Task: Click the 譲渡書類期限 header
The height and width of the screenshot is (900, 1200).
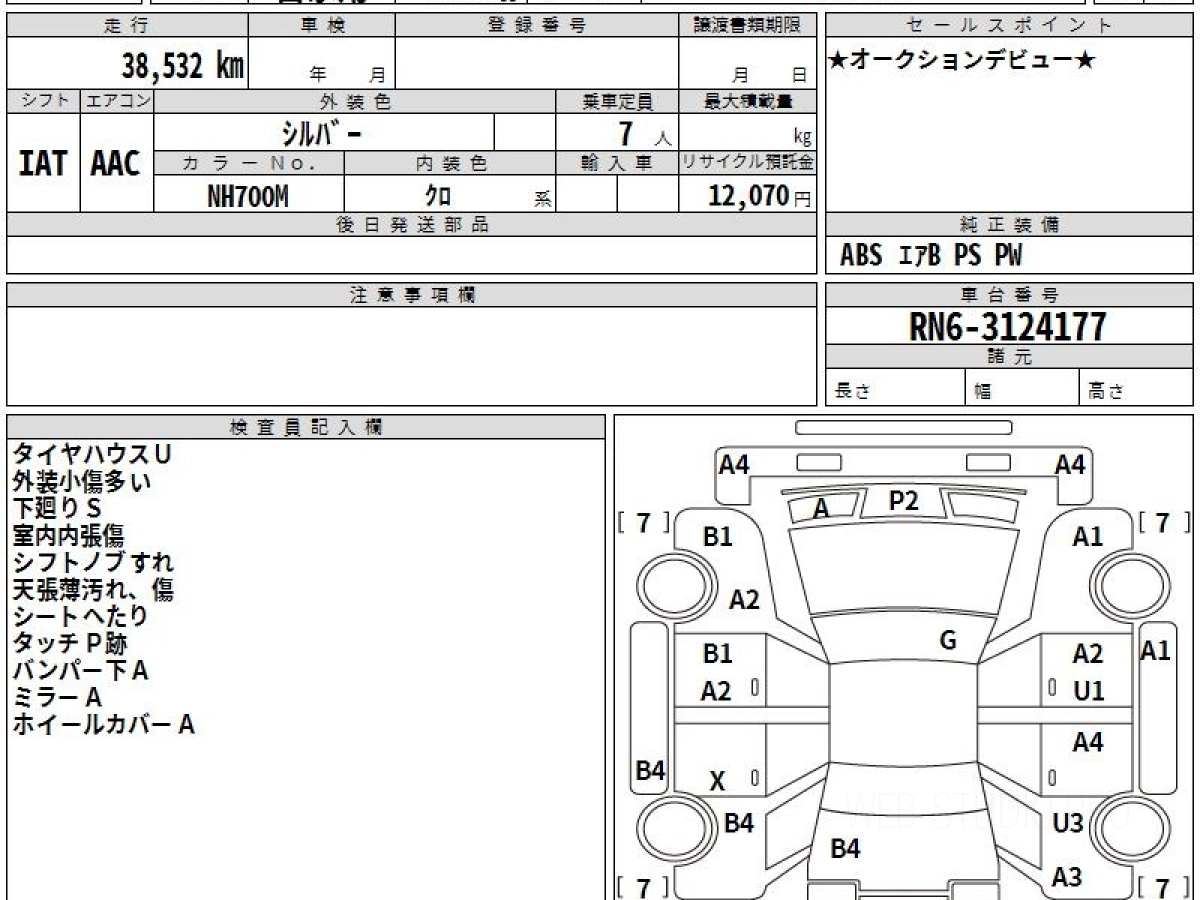Action: tap(748, 26)
